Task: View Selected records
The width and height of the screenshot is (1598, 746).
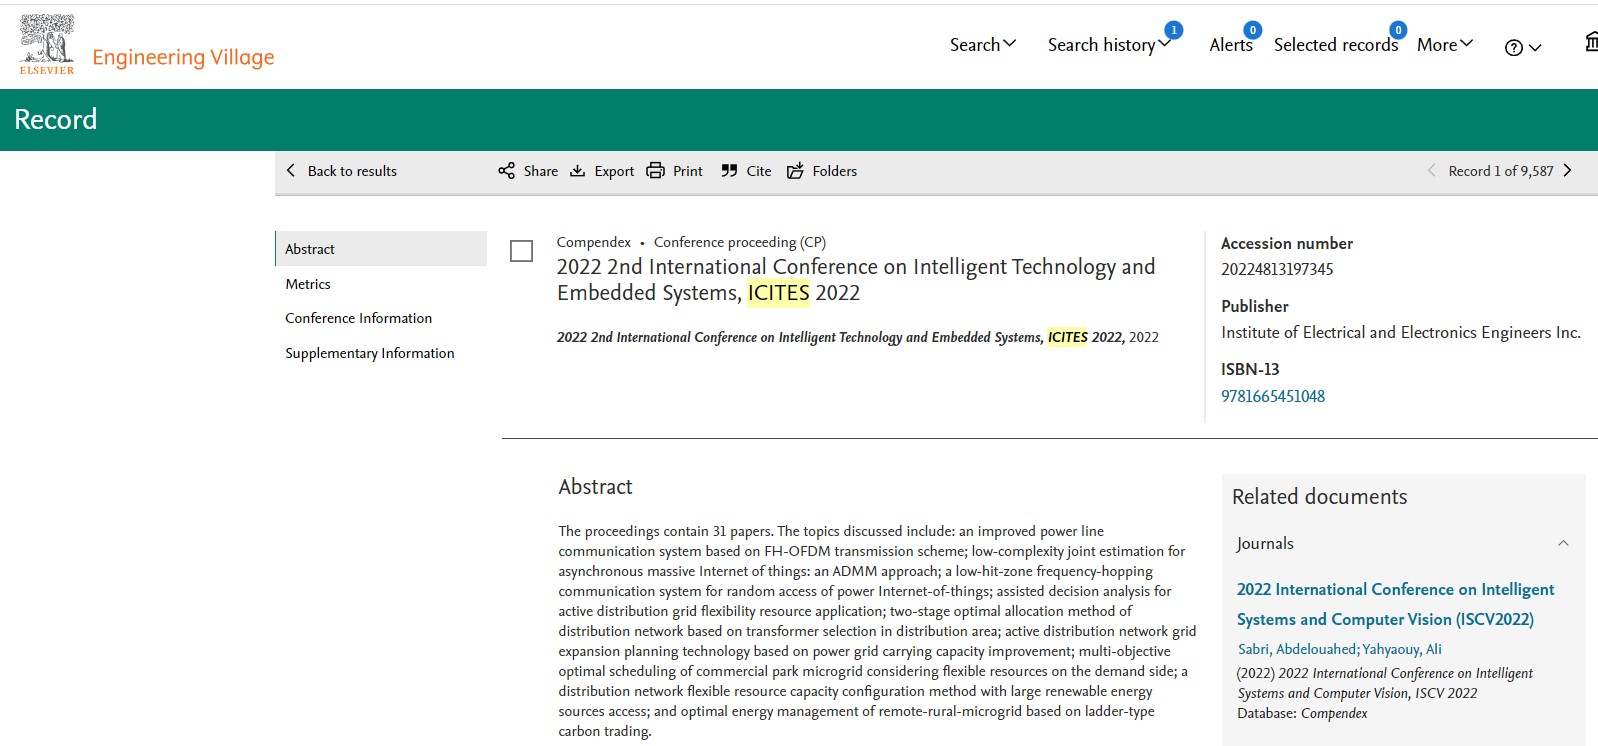Action: (1335, 45)
